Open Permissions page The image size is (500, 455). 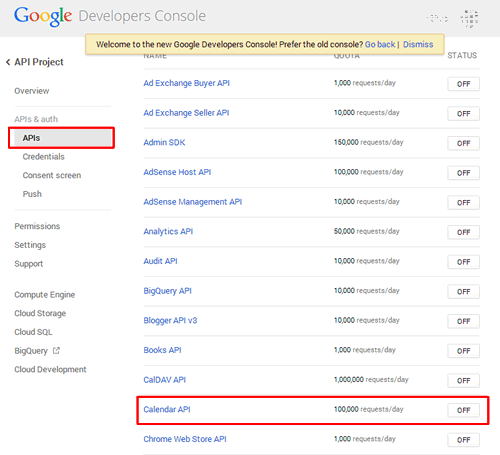point(37,226)
